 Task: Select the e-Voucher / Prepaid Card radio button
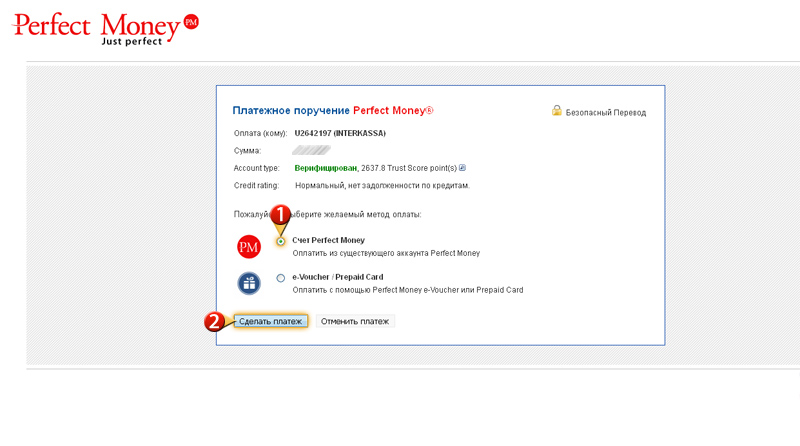281,278
